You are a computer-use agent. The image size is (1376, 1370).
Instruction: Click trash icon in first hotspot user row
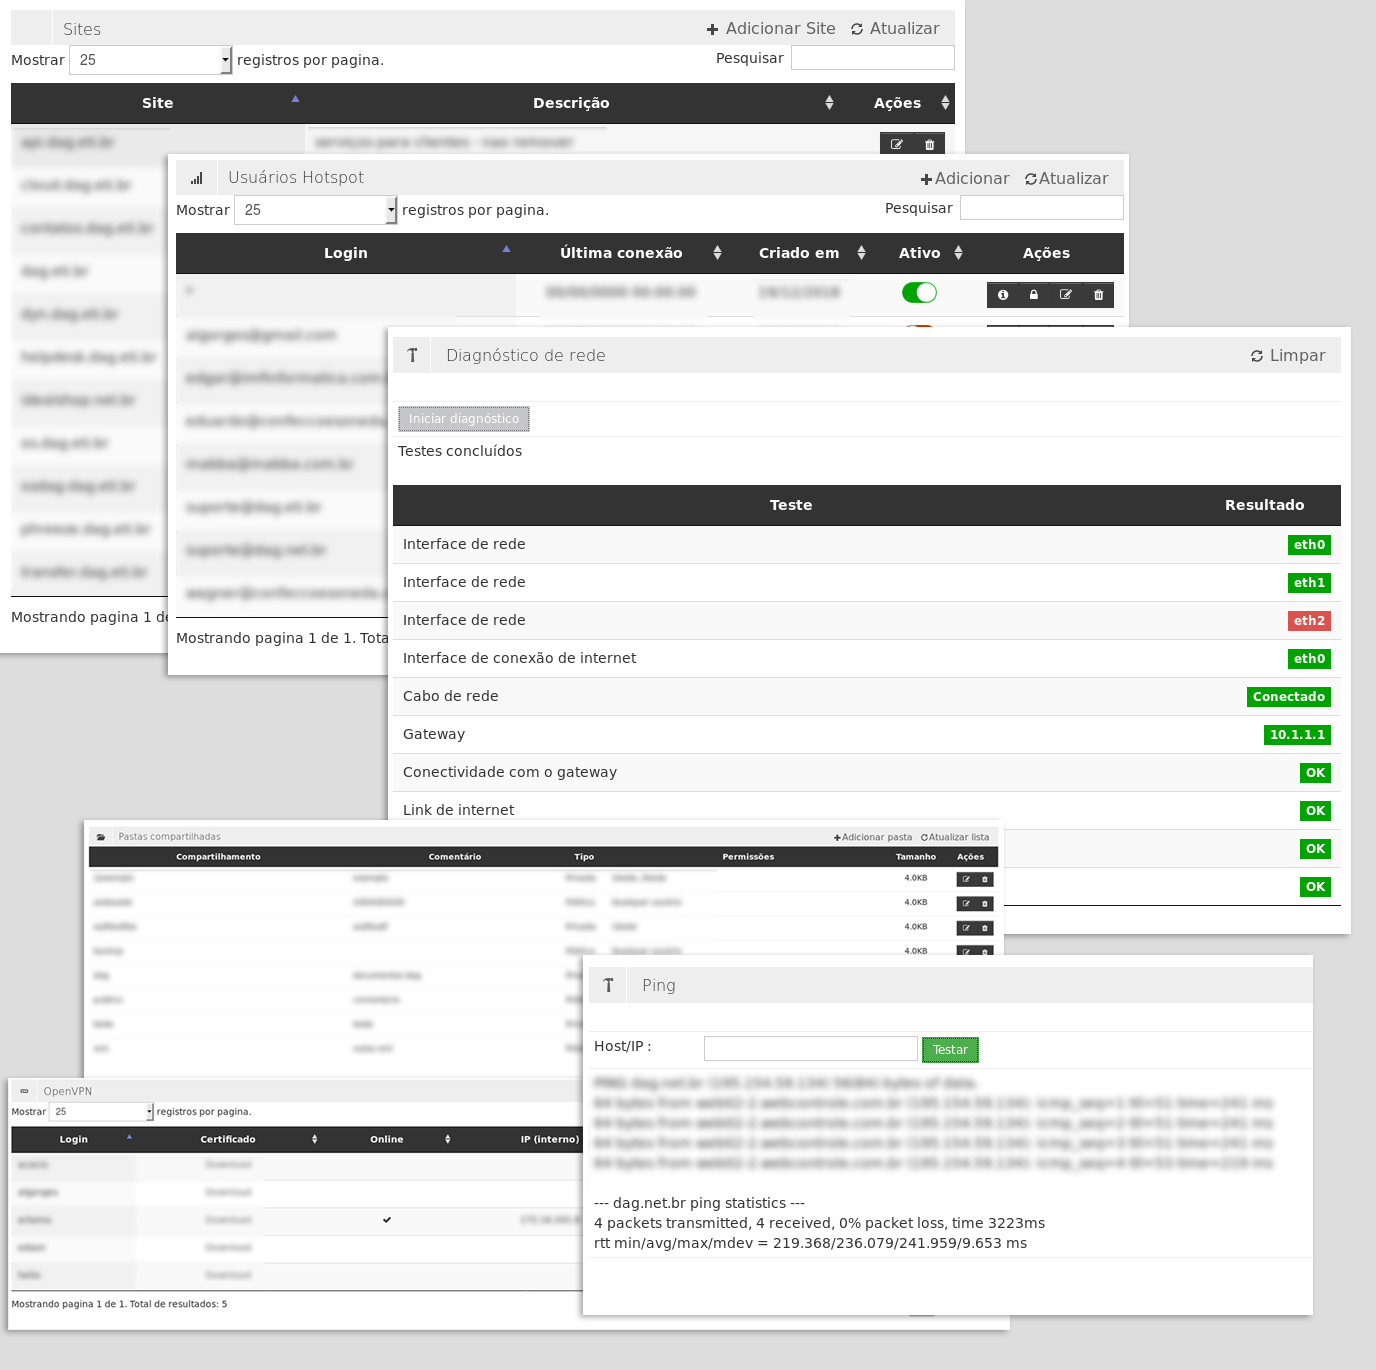pos(1098,295)
